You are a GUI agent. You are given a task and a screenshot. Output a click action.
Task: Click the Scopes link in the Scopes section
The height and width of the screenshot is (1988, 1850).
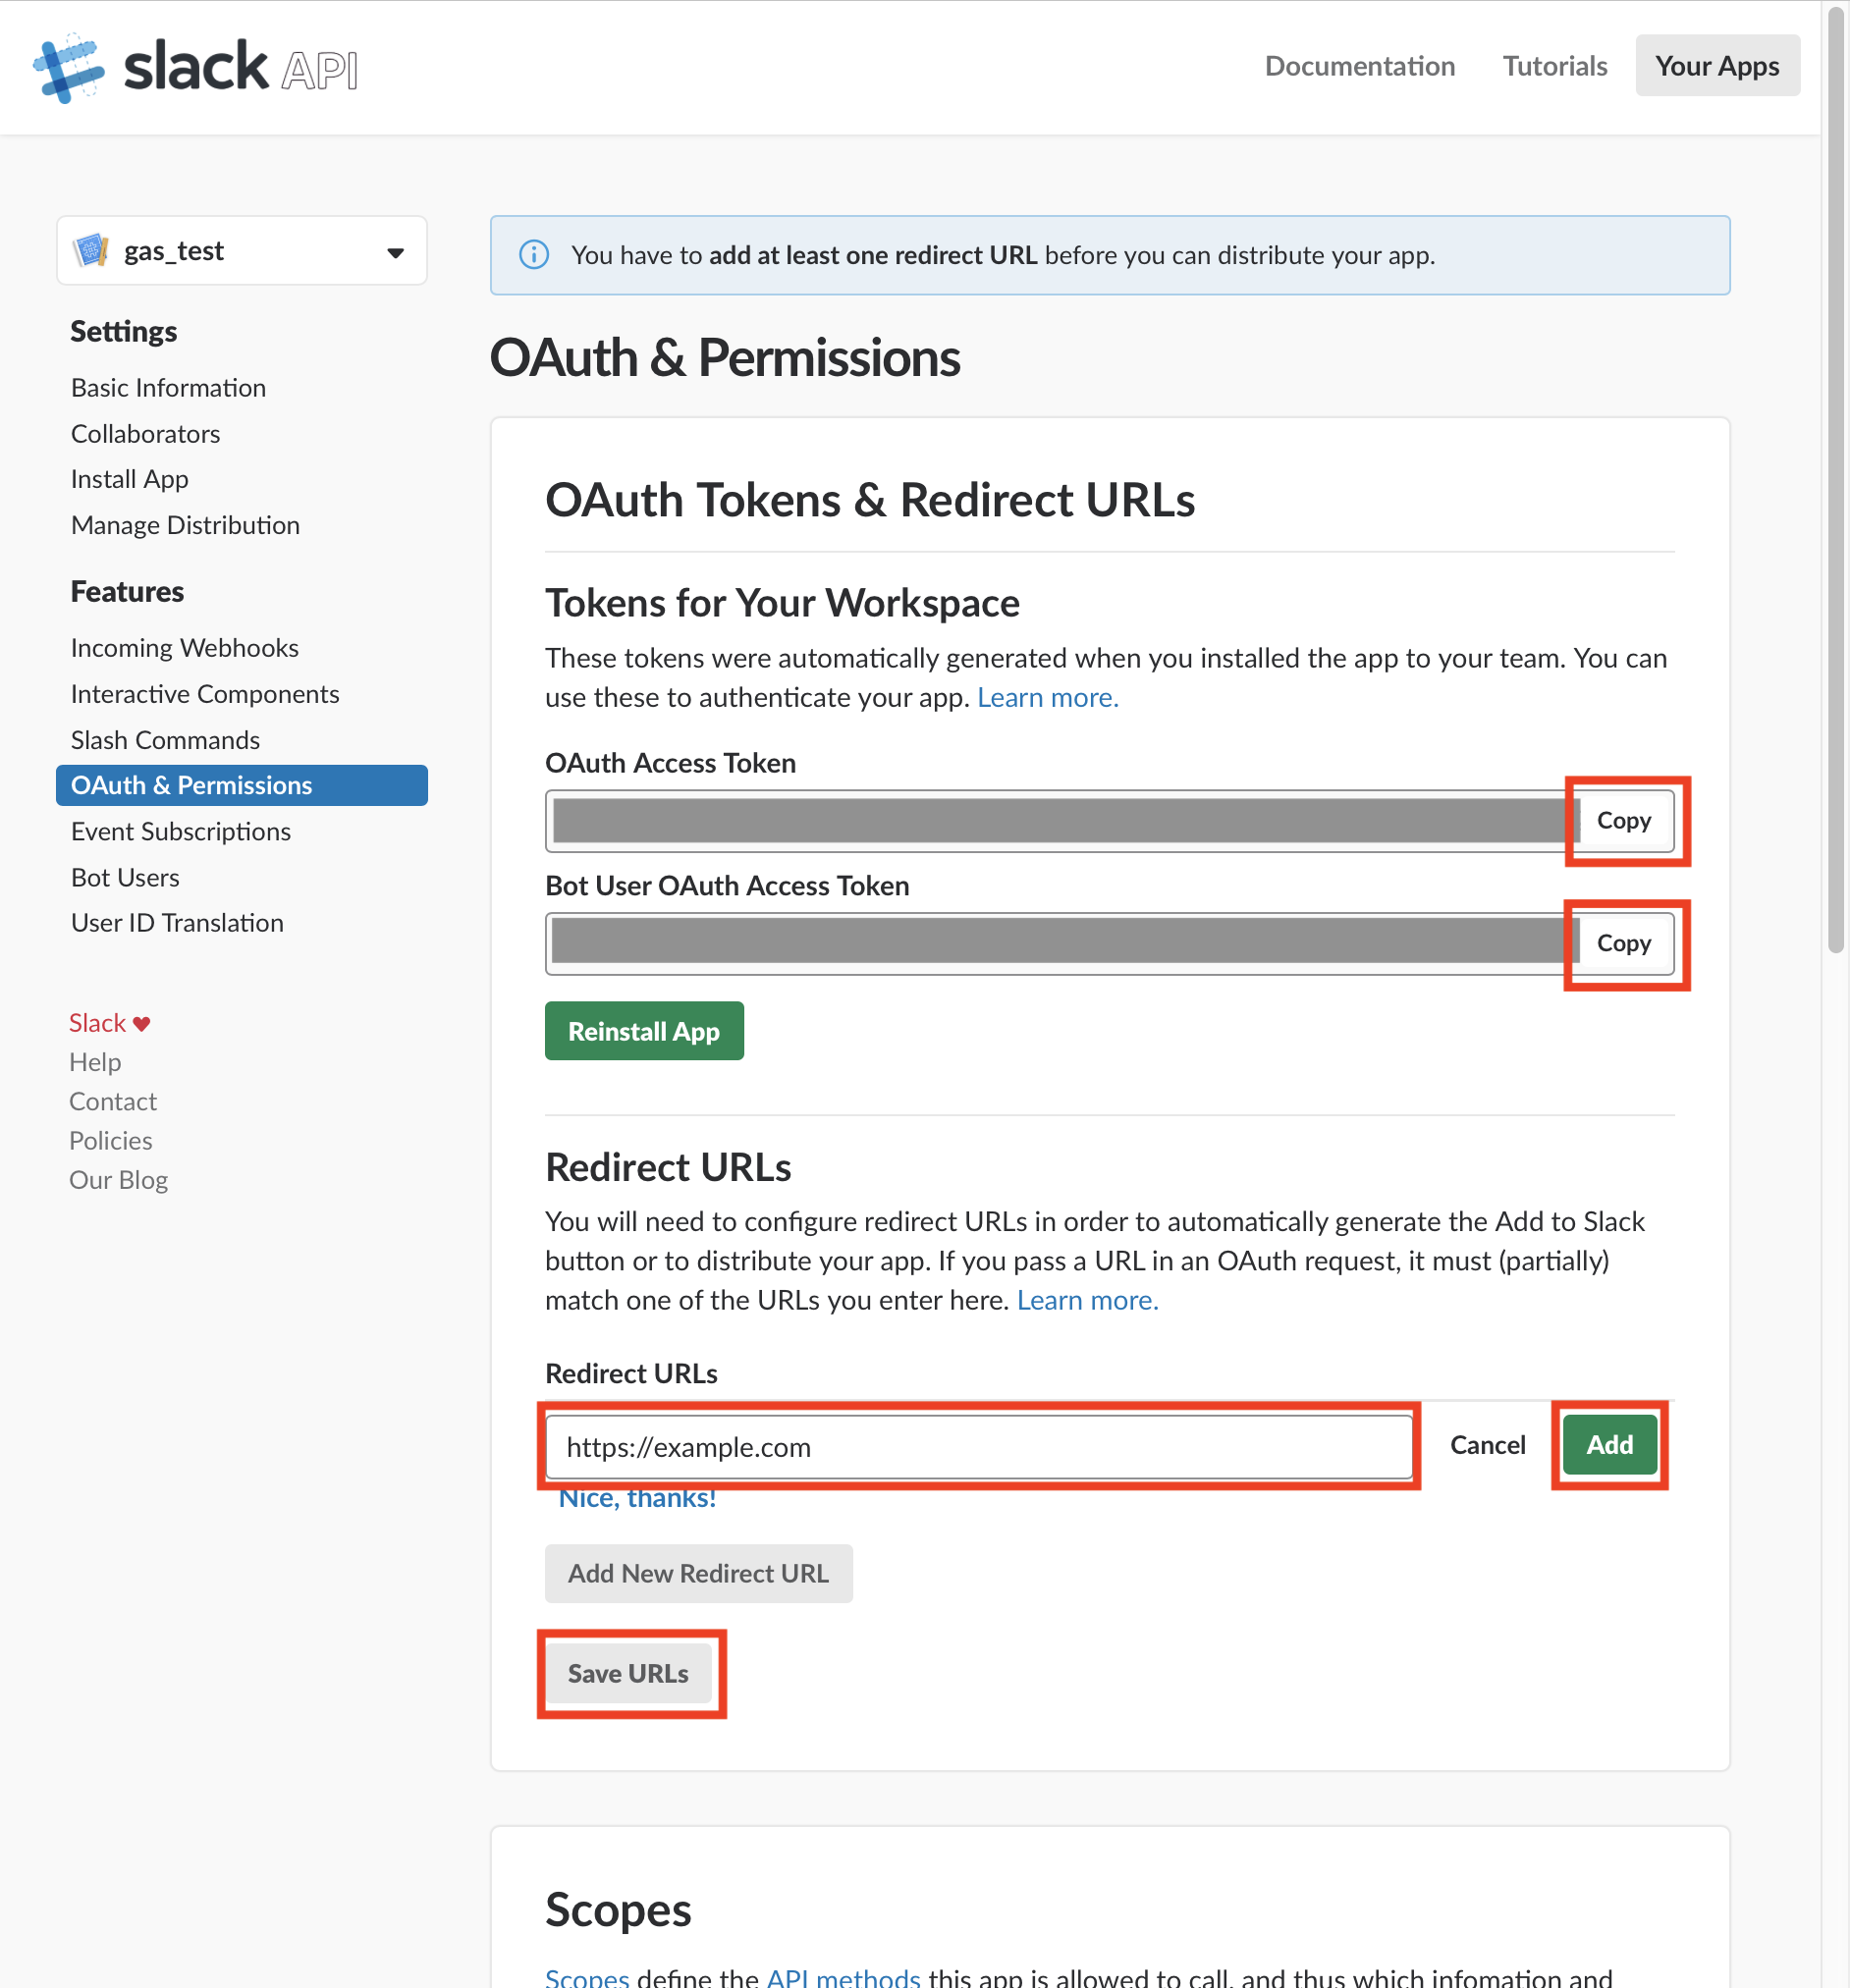tap(587, 1976)
